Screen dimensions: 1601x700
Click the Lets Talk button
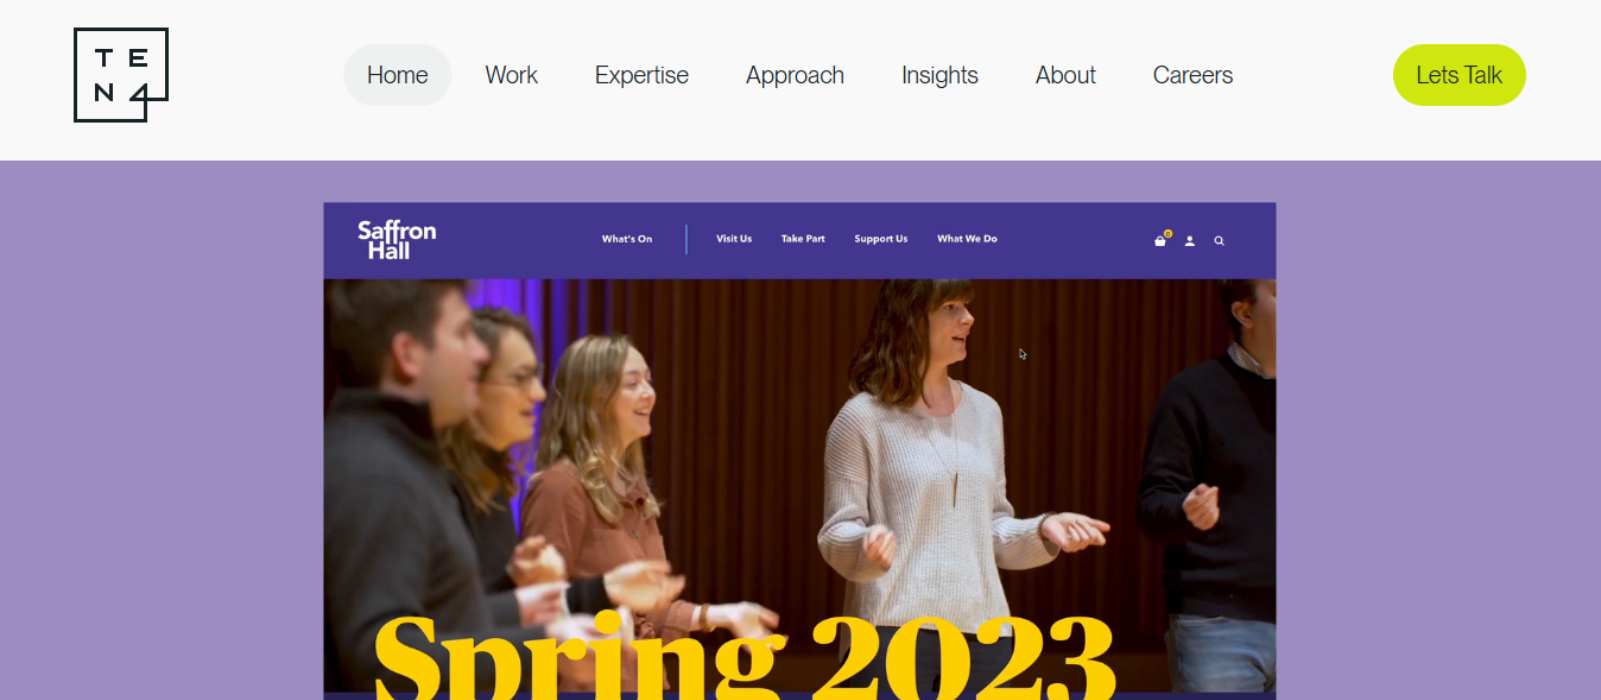pyautogui.click(x=1459, y=75)
